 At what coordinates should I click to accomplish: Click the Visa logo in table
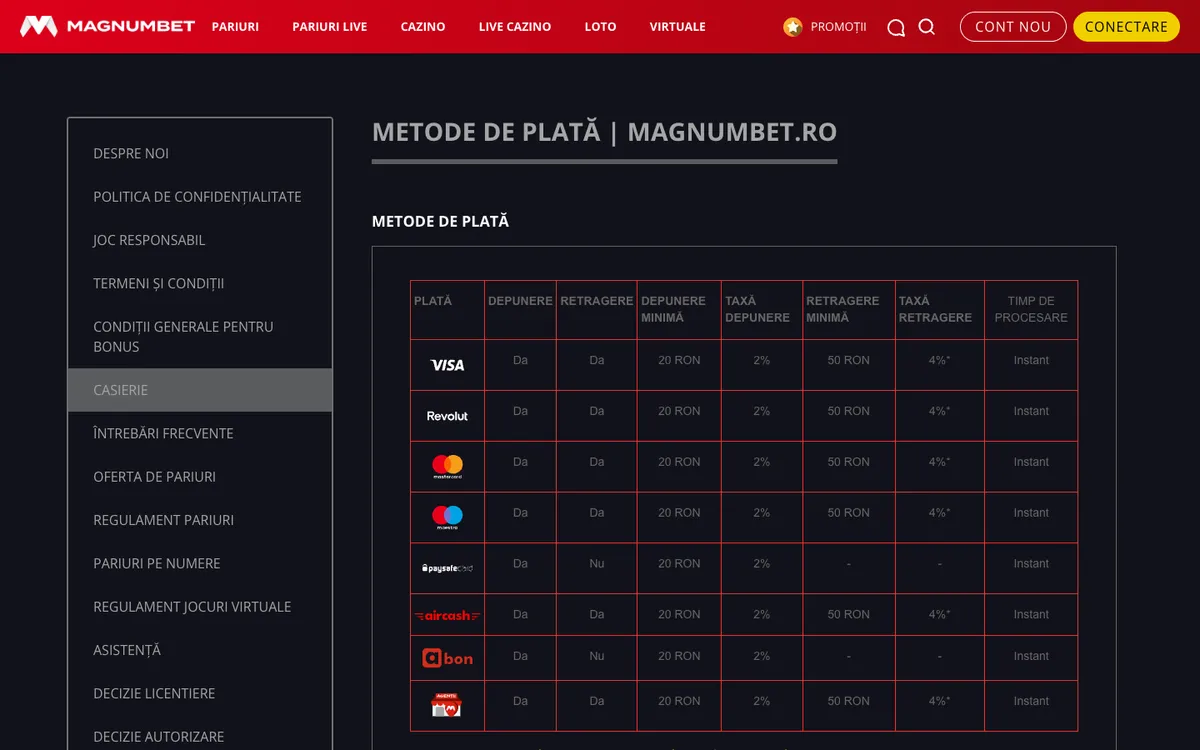point(447,365)
